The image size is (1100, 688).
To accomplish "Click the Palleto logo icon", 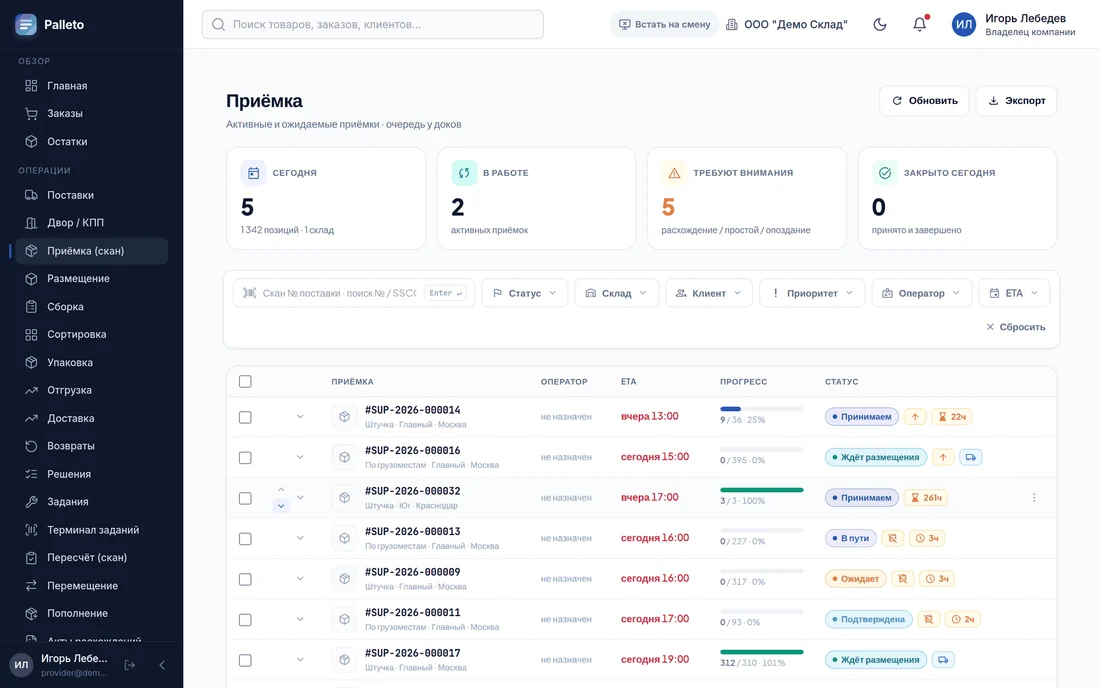I will coord(26,25).
